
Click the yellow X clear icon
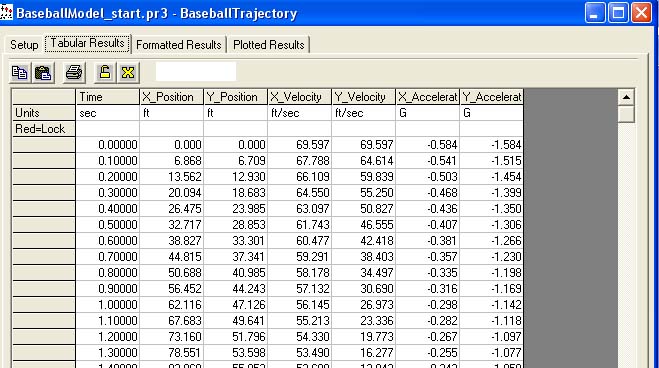coord(128,73)
